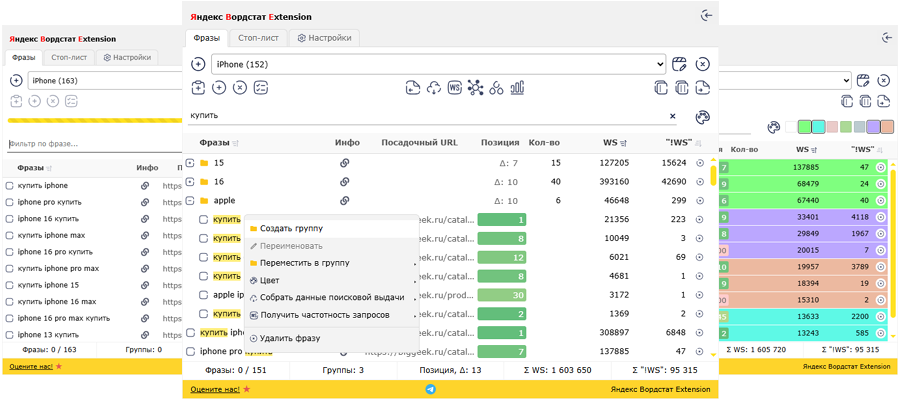
Task: Select checkbox for 'iphone 13 купить' phrase
Action: click(x=10, y=334)
